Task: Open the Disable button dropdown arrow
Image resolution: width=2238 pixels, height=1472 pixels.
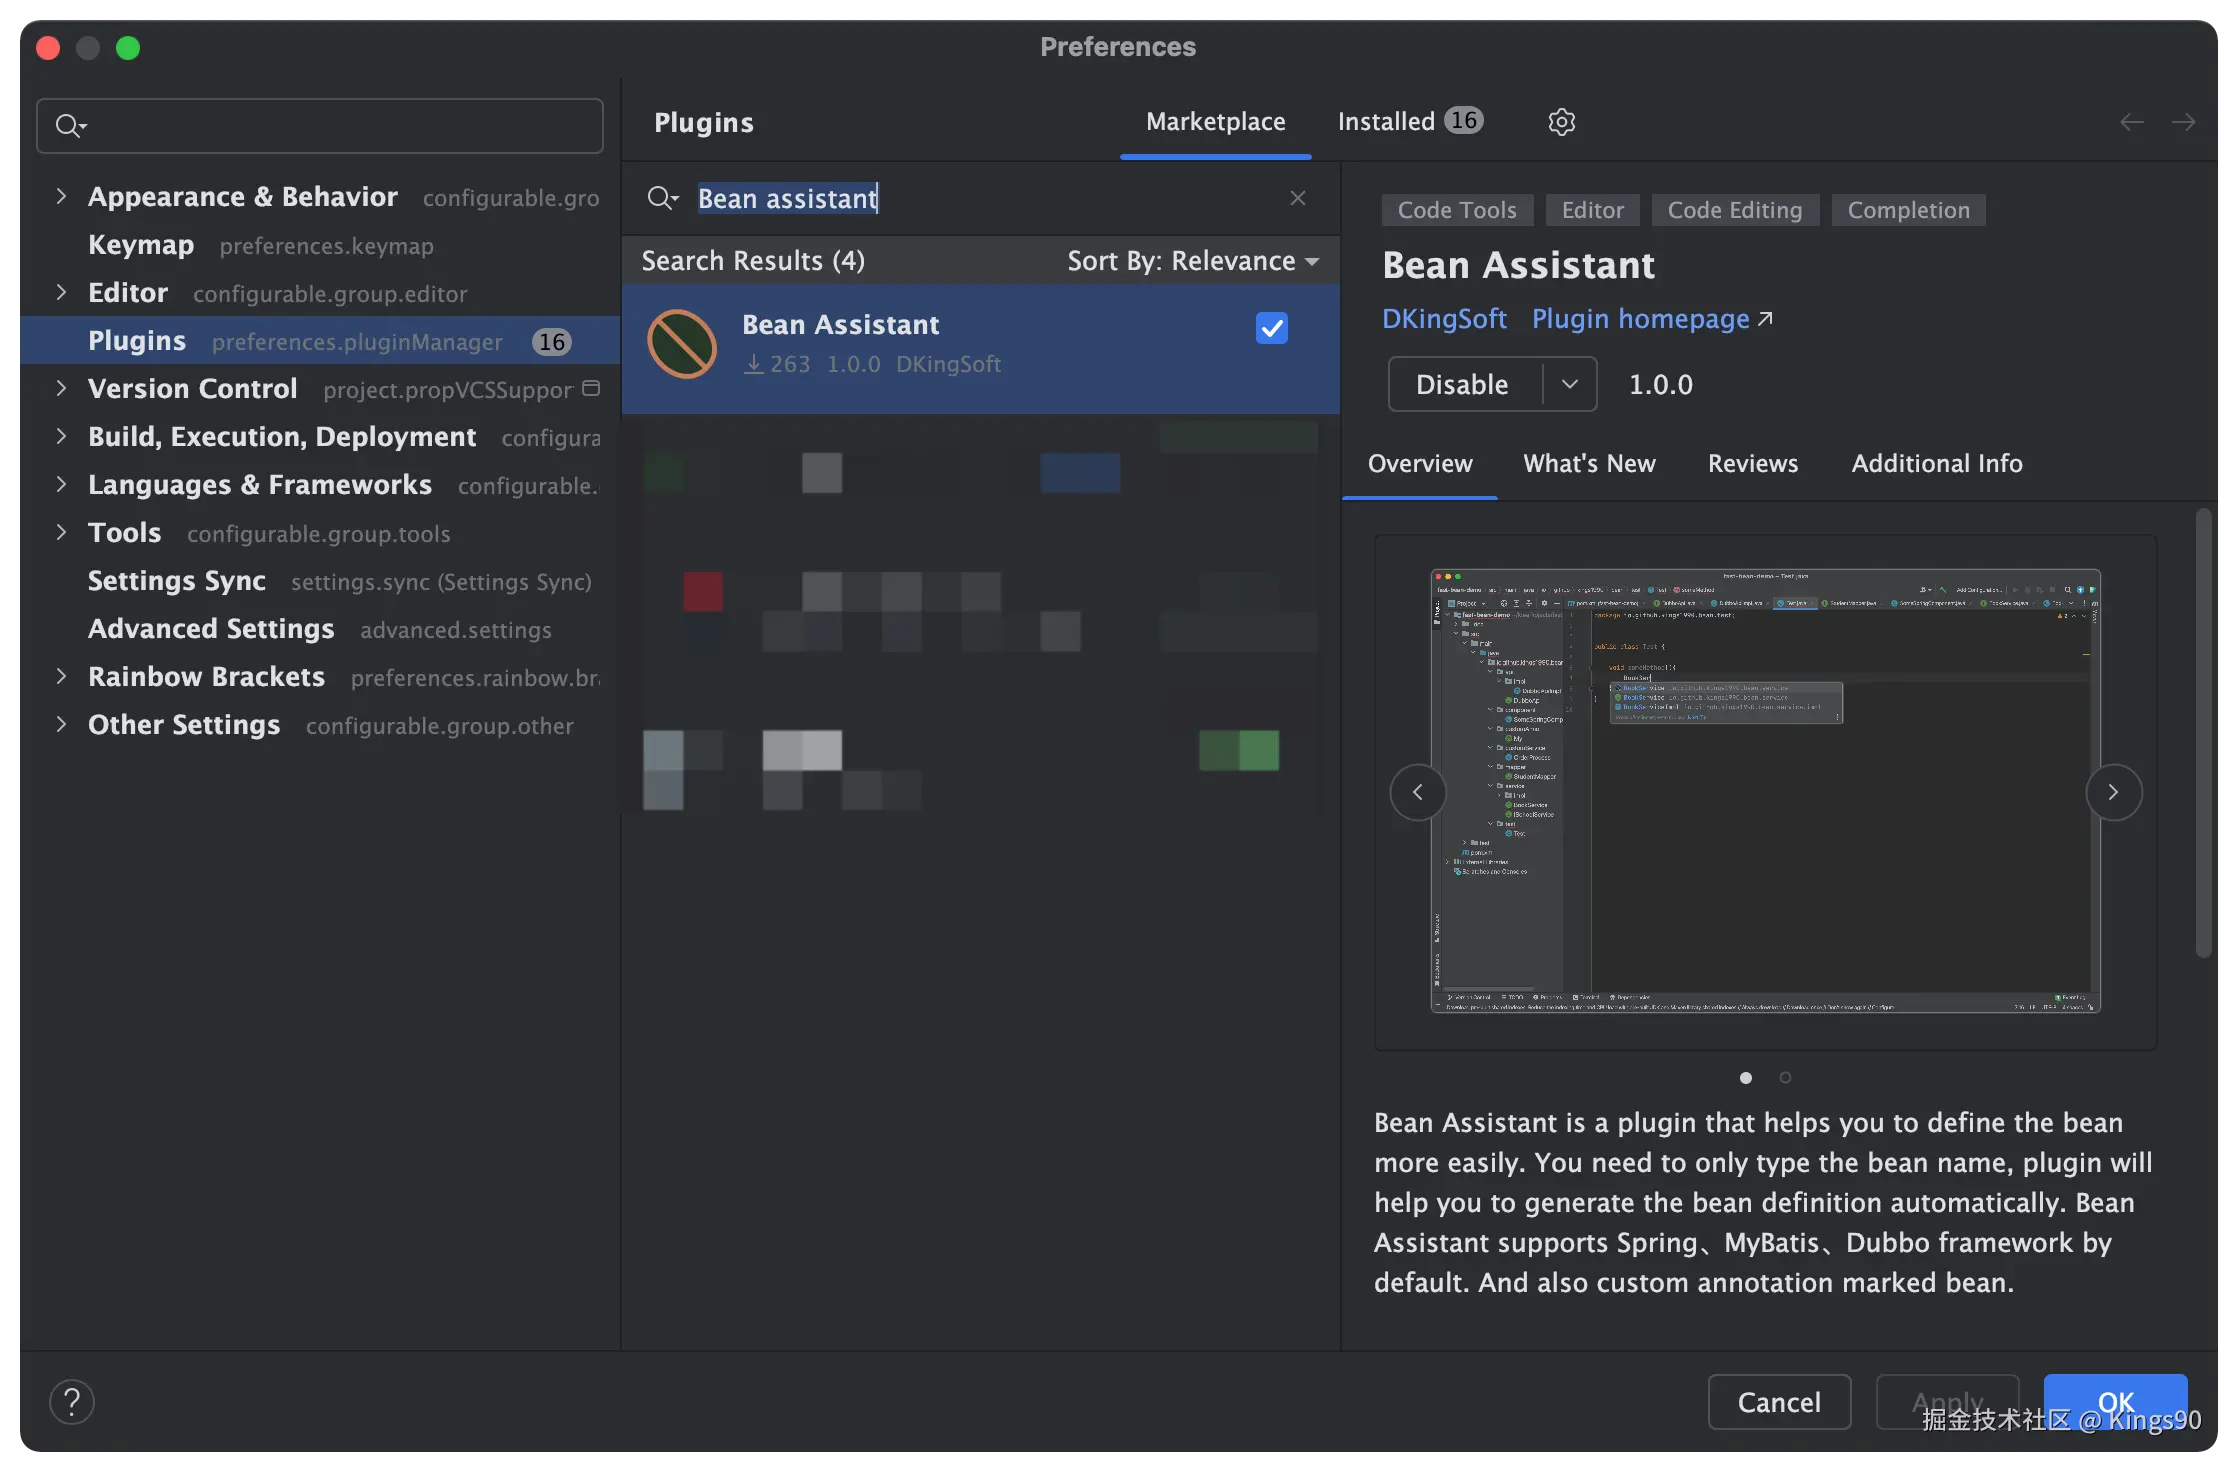Action: (1570, 384)
